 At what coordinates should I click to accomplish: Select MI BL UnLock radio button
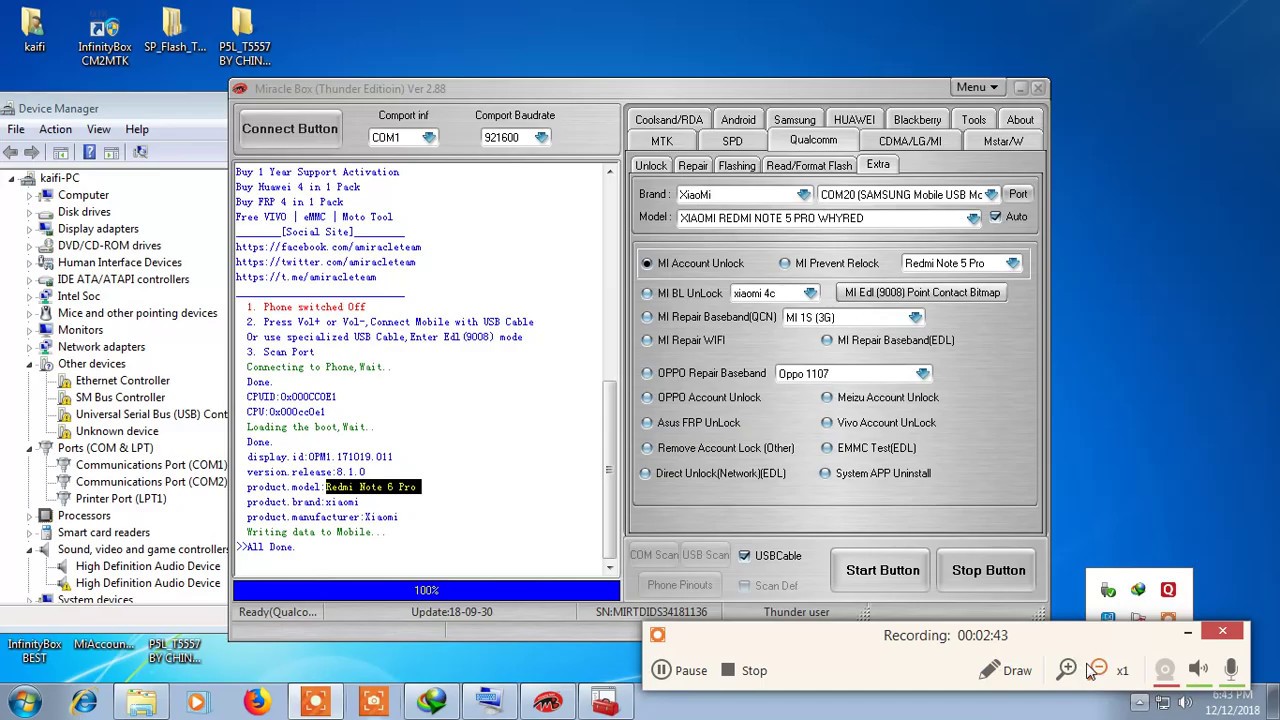click(647, 293)
